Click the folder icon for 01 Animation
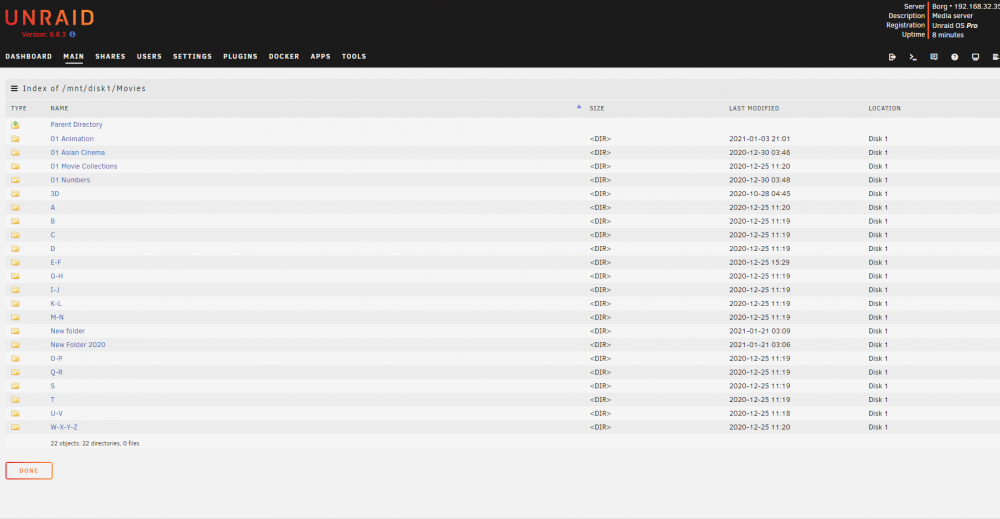Viewport: 1000px width, 519px height. click(x=15, y=138)
